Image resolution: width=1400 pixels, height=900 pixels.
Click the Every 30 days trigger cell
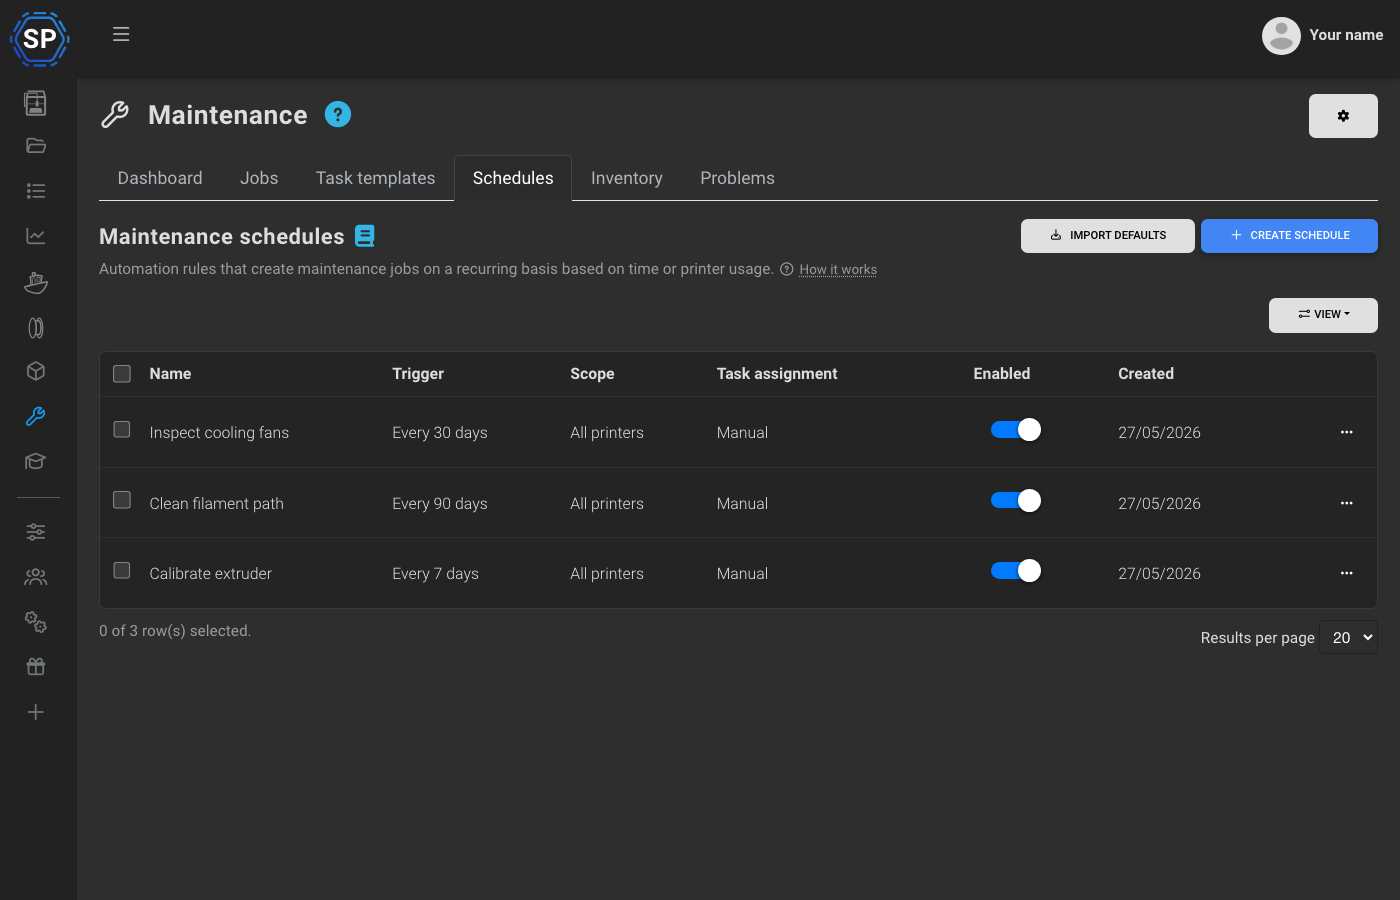pos(440,433)
